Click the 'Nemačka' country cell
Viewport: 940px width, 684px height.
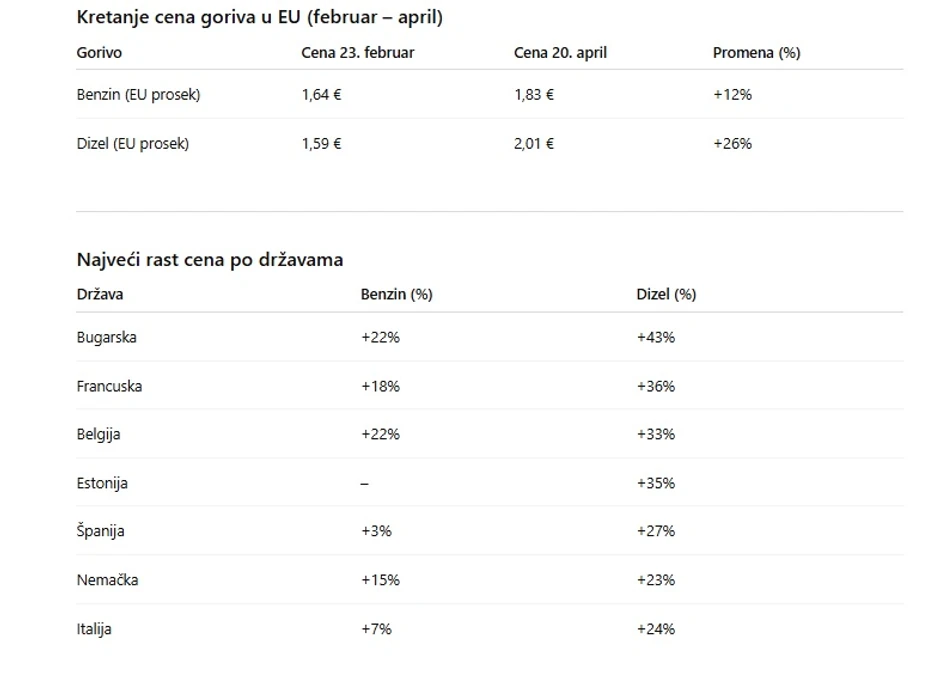click(x=107, y=580)
